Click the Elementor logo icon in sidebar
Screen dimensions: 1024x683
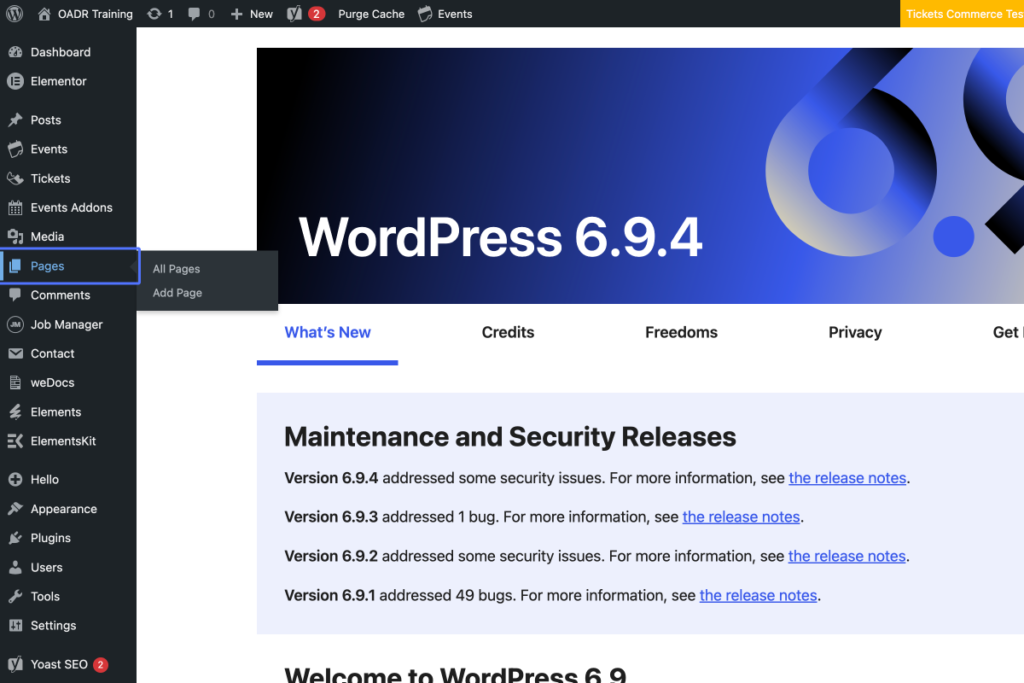pos(16,81)
